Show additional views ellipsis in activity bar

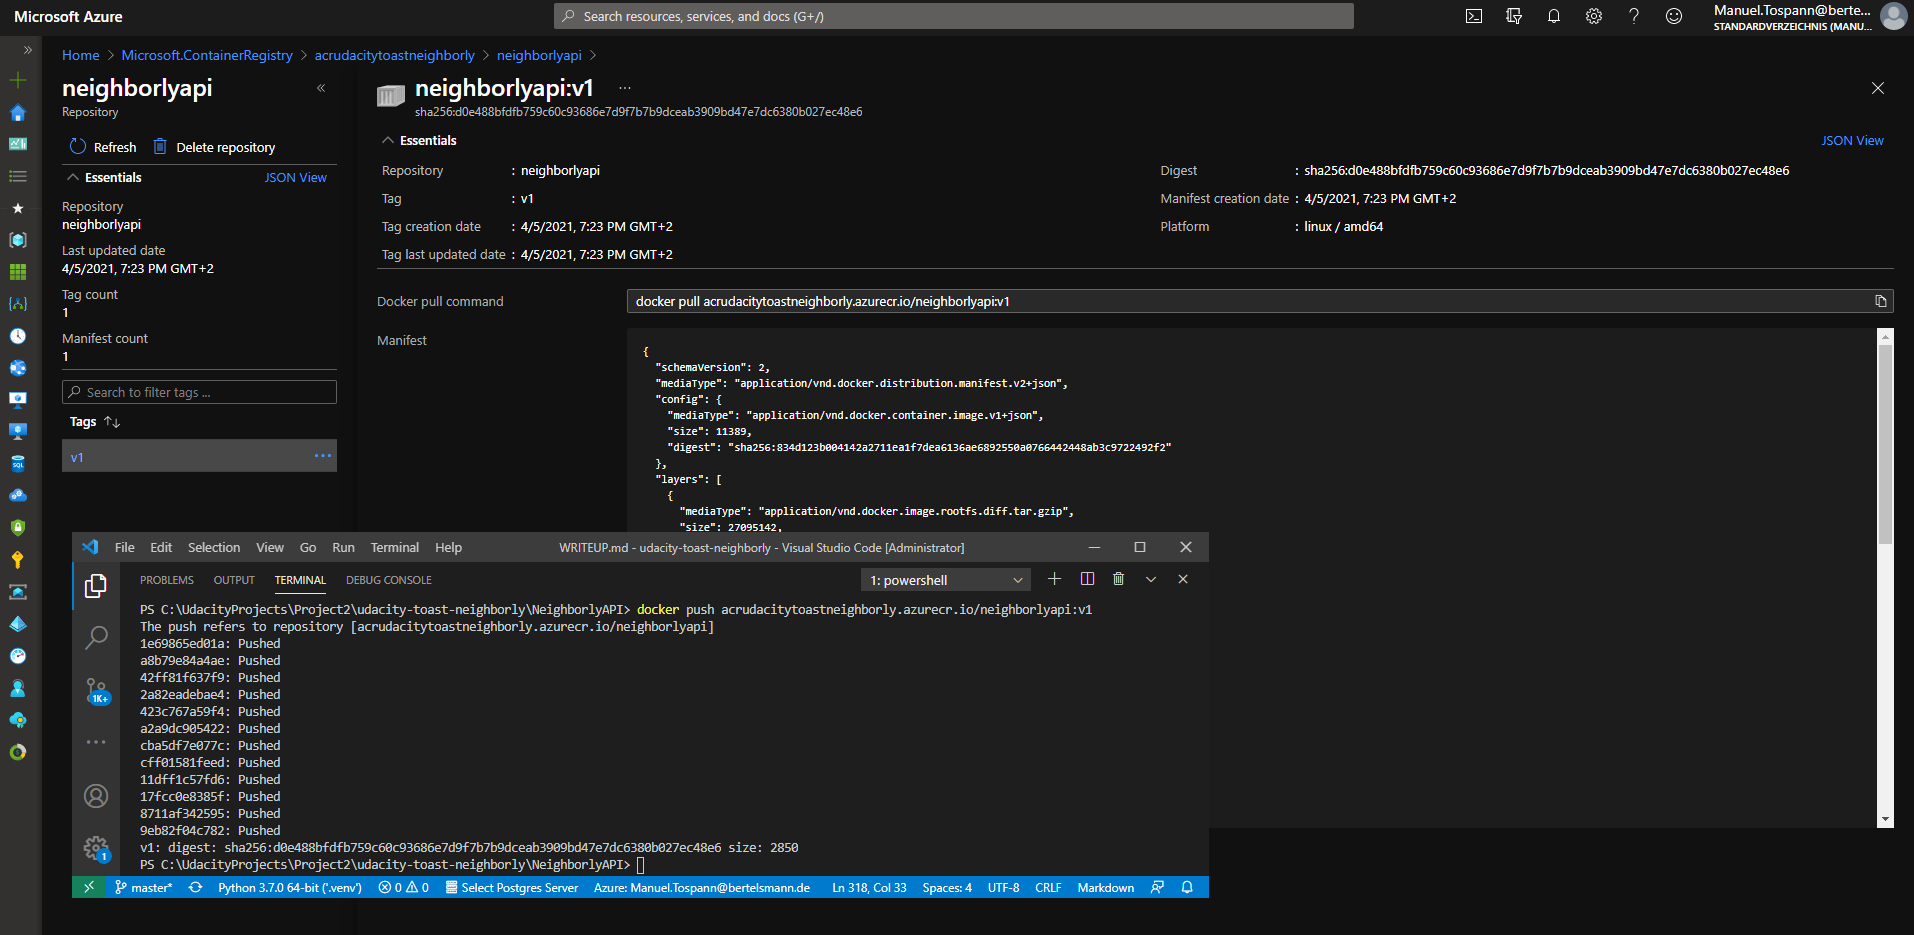point(96,742)
